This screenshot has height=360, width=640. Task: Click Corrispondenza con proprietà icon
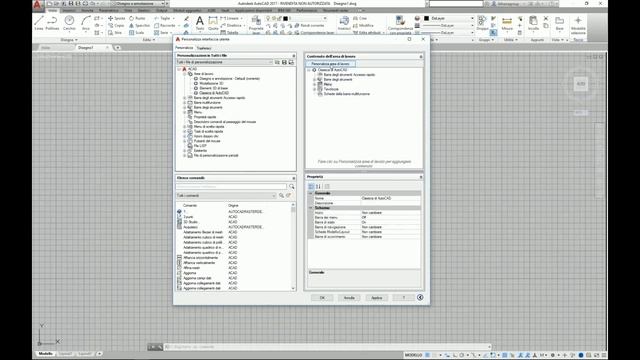(x=400, y=24)
